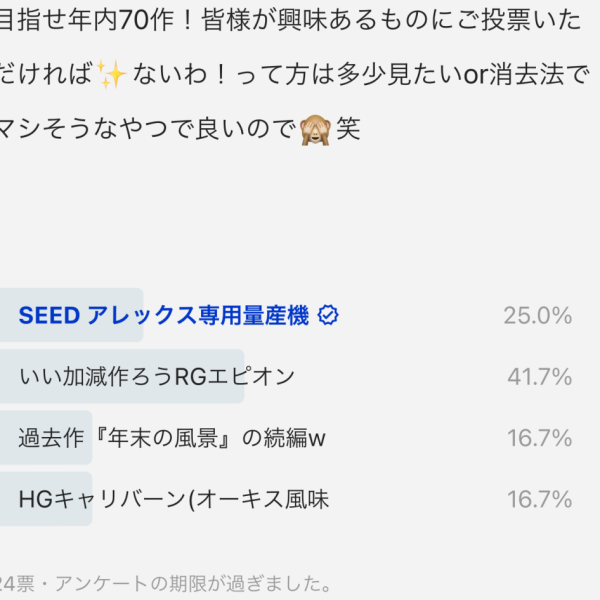Click the 25.0% result percentage
This screenshot has height=600, width=600.
tap(537, 316)
